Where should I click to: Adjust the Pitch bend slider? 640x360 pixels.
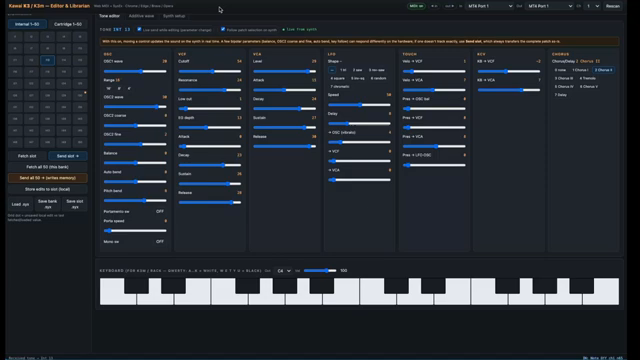135,200
